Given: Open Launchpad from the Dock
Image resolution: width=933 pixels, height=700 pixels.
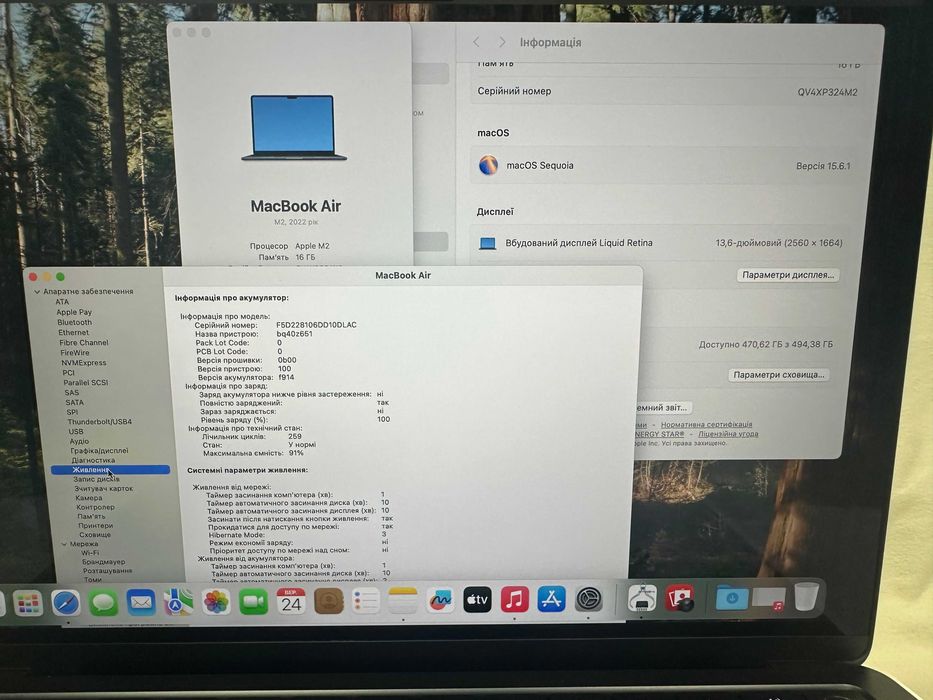Looking at the screenshot, I should pyautogui.click(x=28, y=603).
